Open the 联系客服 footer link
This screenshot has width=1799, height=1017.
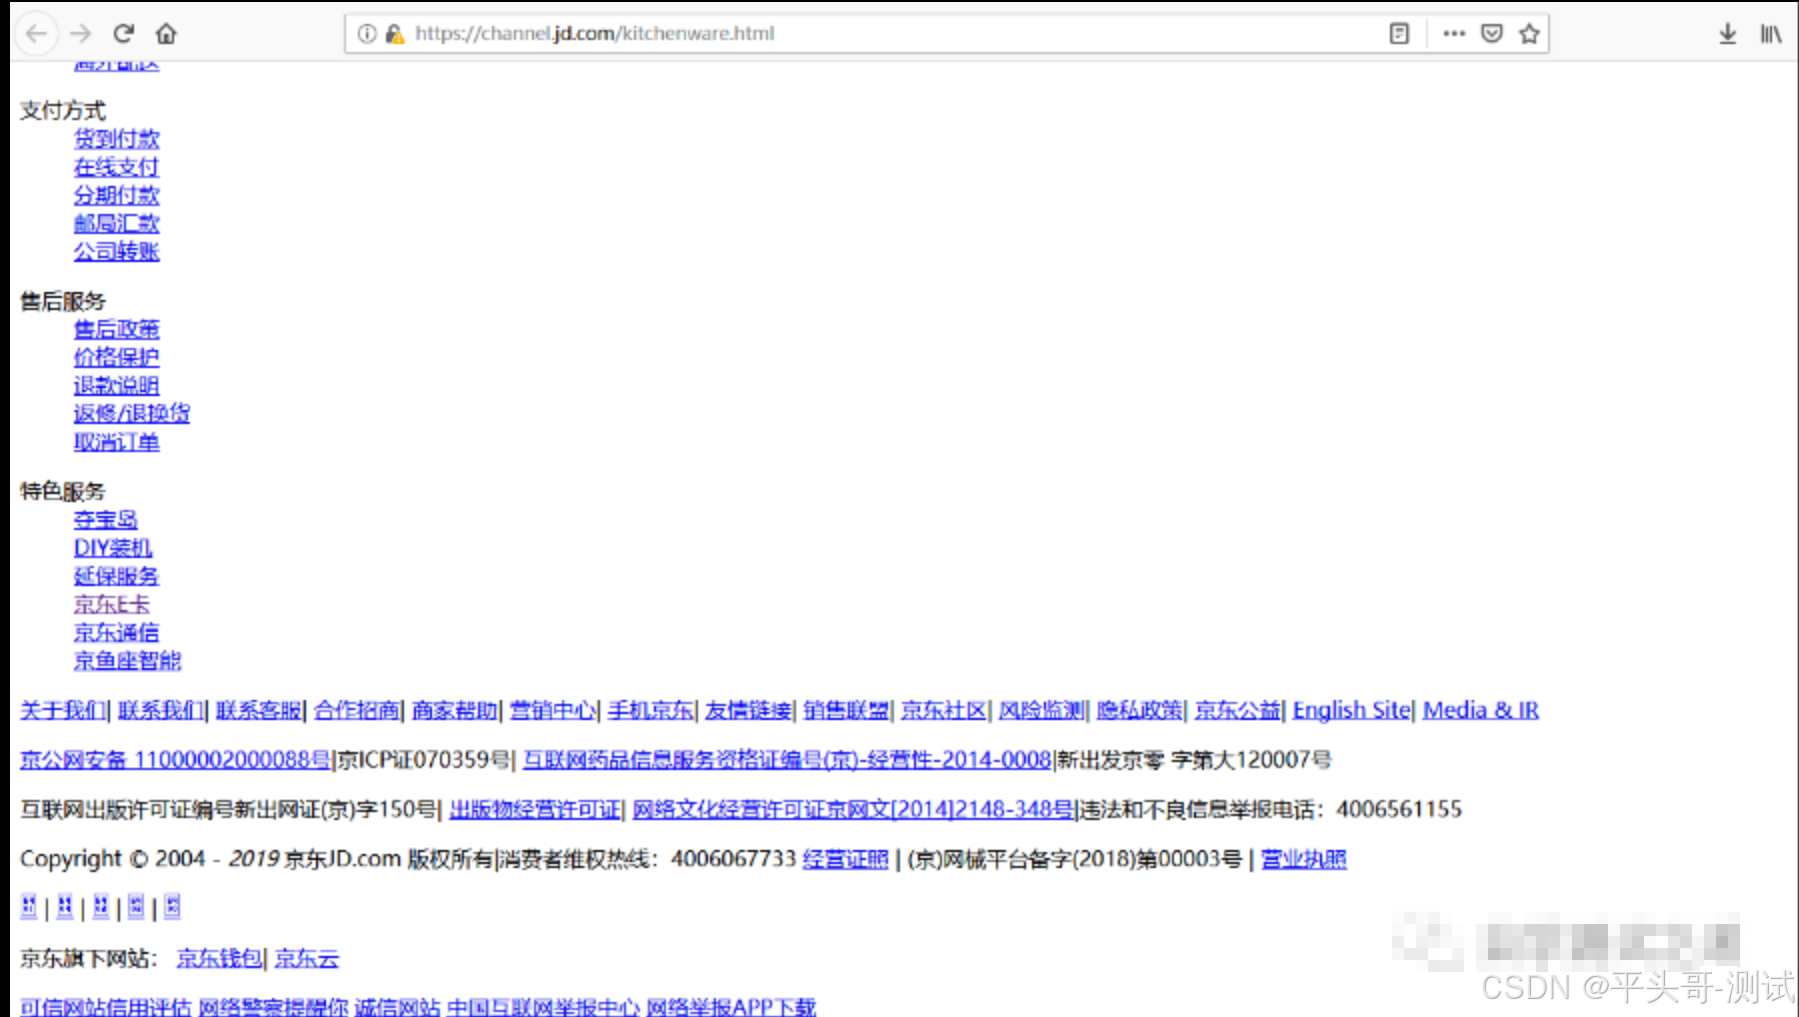259,710
